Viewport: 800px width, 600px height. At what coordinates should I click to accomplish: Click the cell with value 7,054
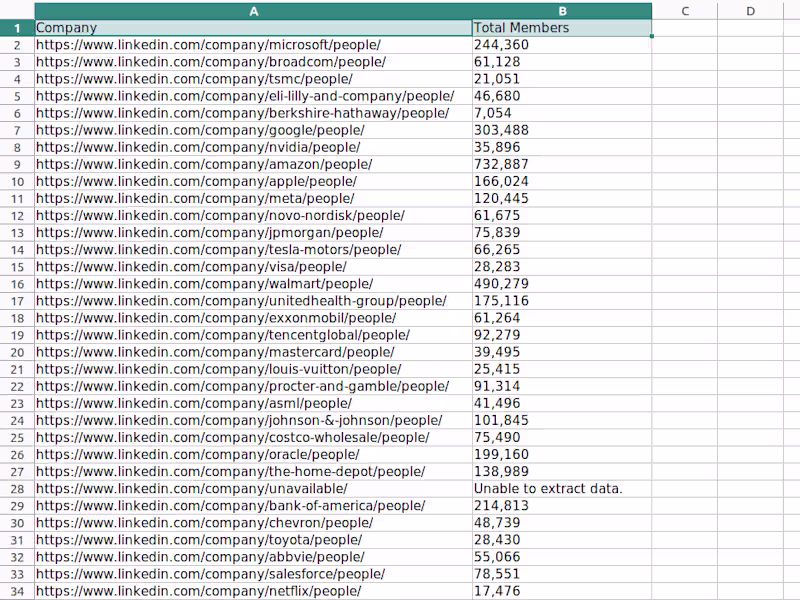tap(562, 113)
